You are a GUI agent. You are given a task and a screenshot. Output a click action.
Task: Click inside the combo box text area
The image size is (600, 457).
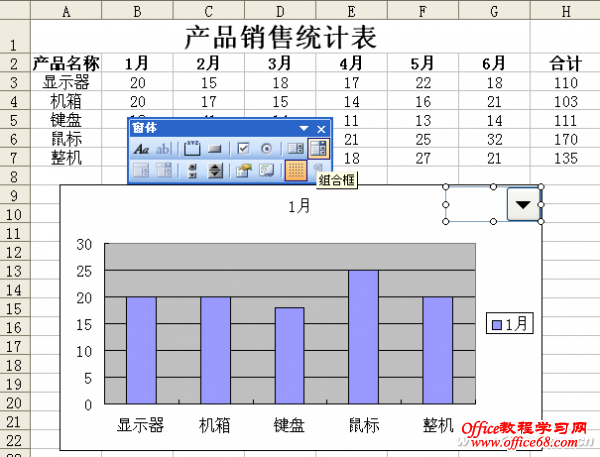pyautogui.click(x=476, y=204)
